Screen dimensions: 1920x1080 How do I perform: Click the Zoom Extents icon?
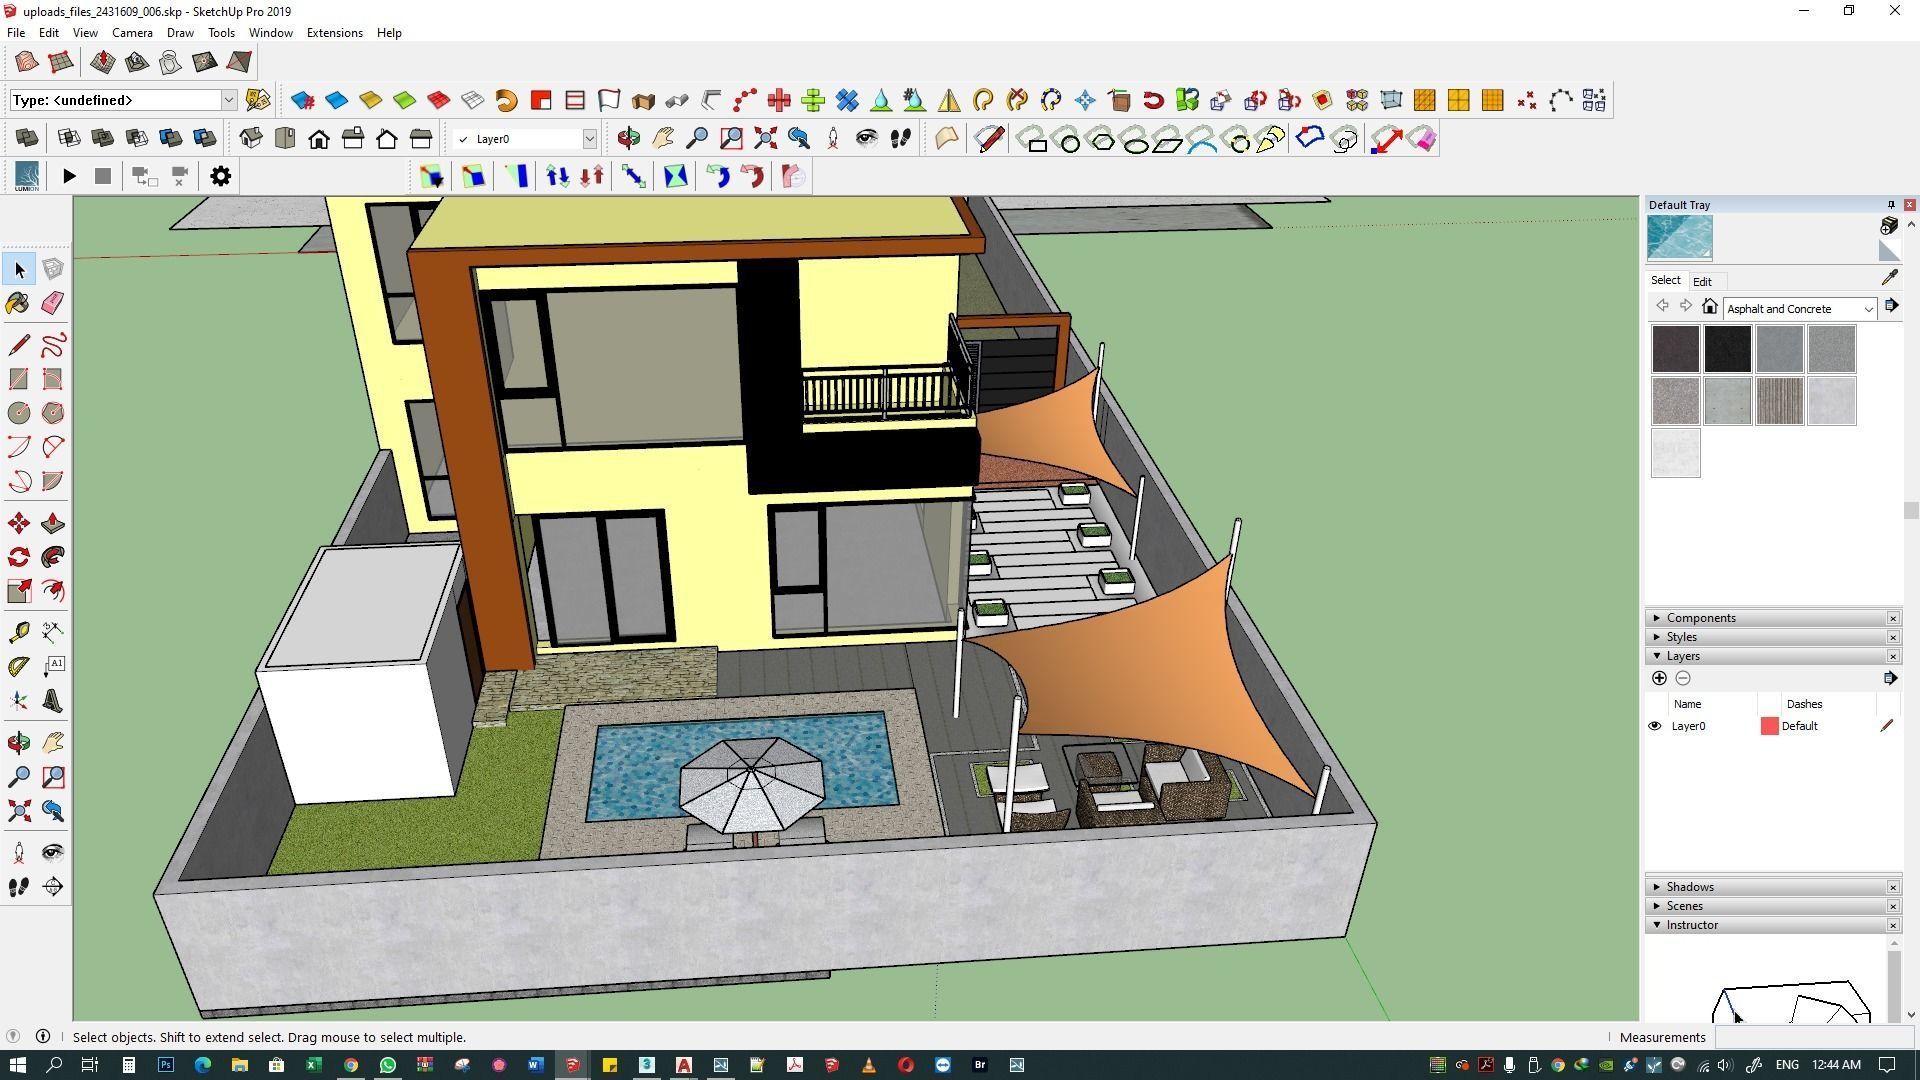[19, 811]
